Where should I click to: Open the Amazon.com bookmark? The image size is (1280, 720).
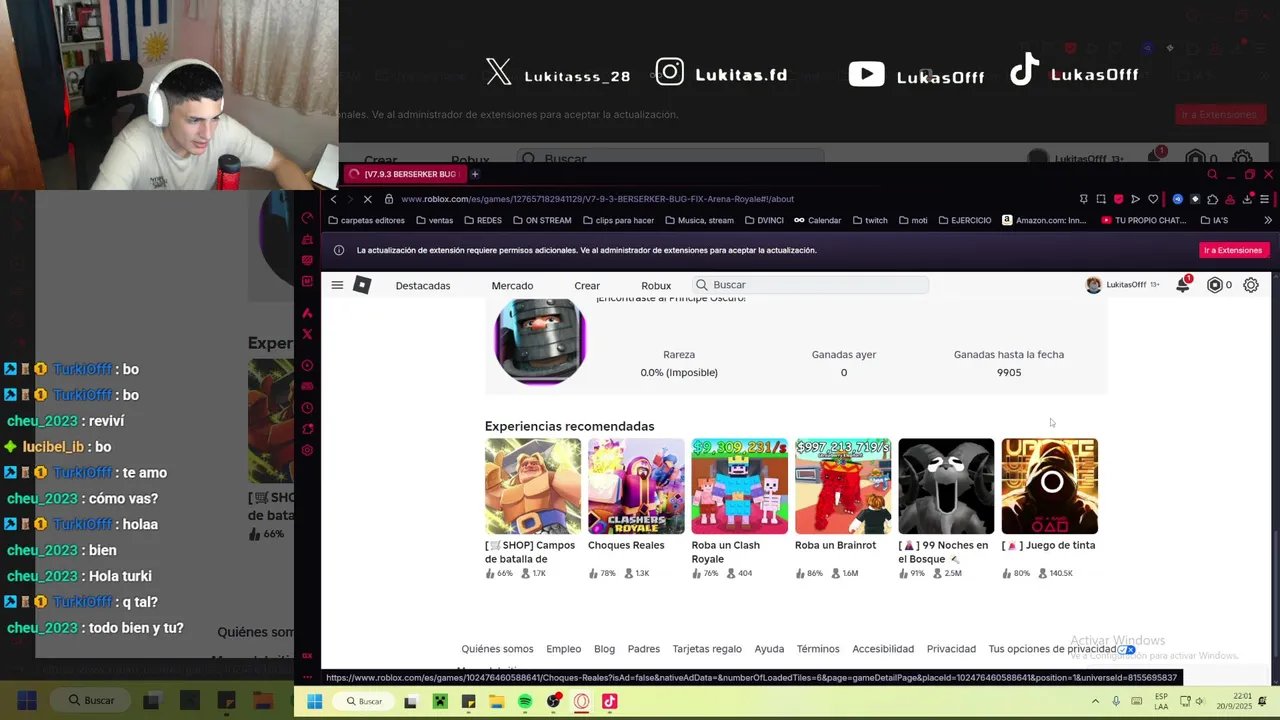(x=1044, y=221)
